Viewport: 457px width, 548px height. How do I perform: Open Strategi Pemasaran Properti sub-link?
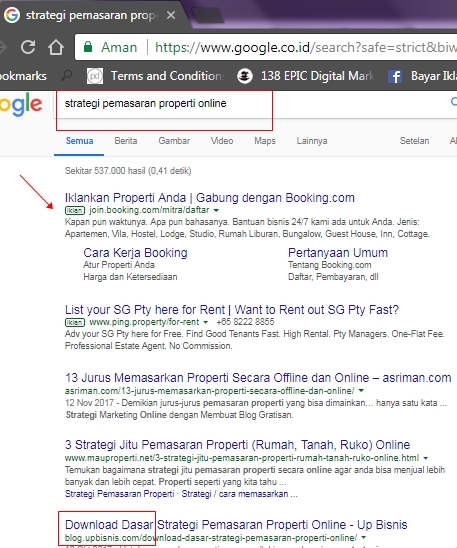(x=119, y=494)
